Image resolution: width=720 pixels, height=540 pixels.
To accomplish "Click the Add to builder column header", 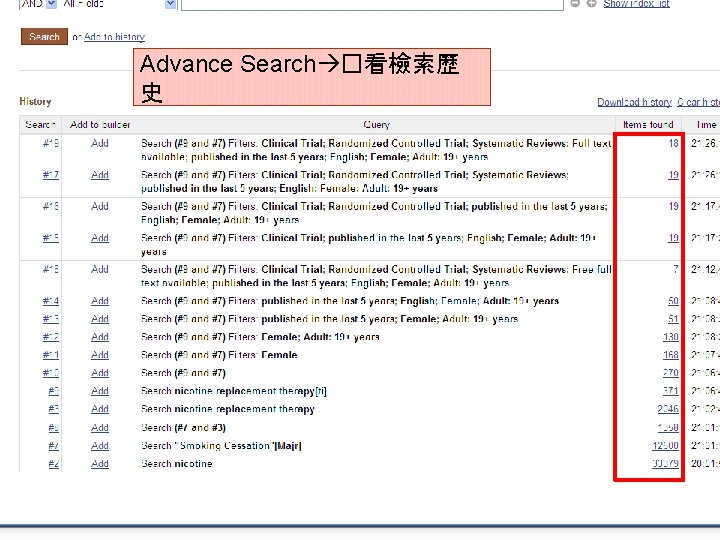I will coord(100,125).
